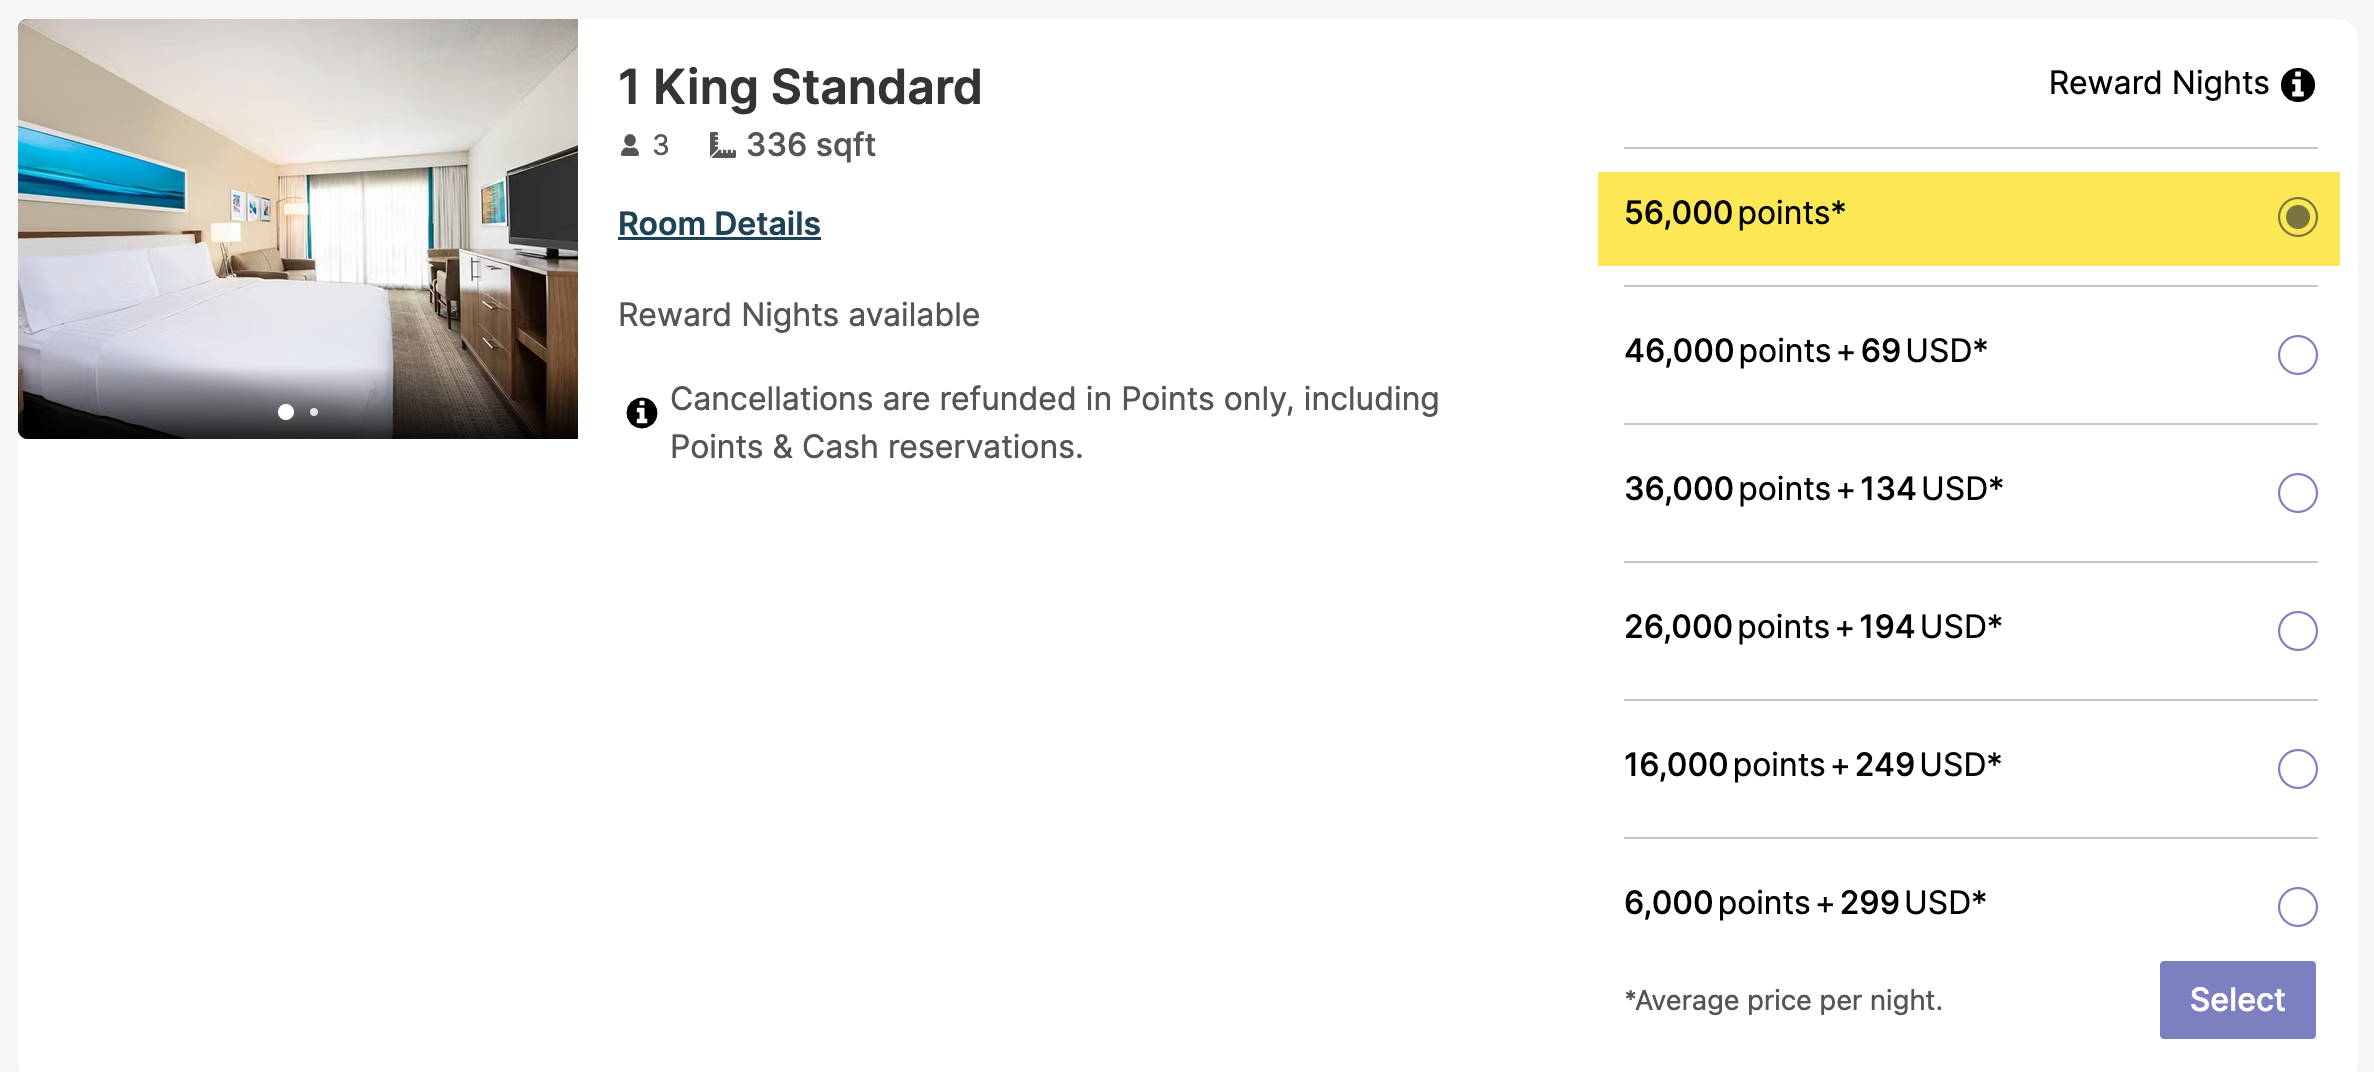This screenshot has height=1072, width=2374.
Task: Click the 1 King Standard room photo
Action: [x=298, y=228]
